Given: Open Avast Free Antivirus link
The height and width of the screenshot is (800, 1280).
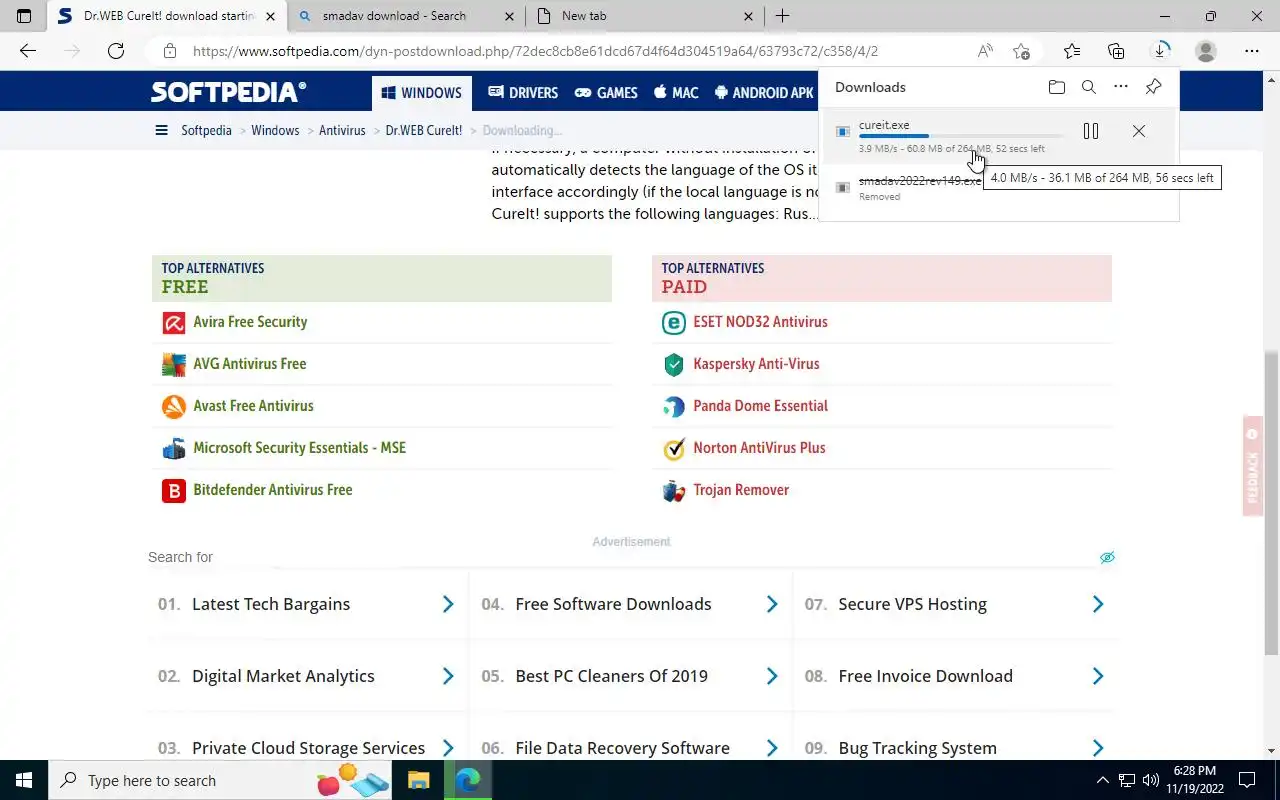Looking at the screenshot, I should coord(253,406).
